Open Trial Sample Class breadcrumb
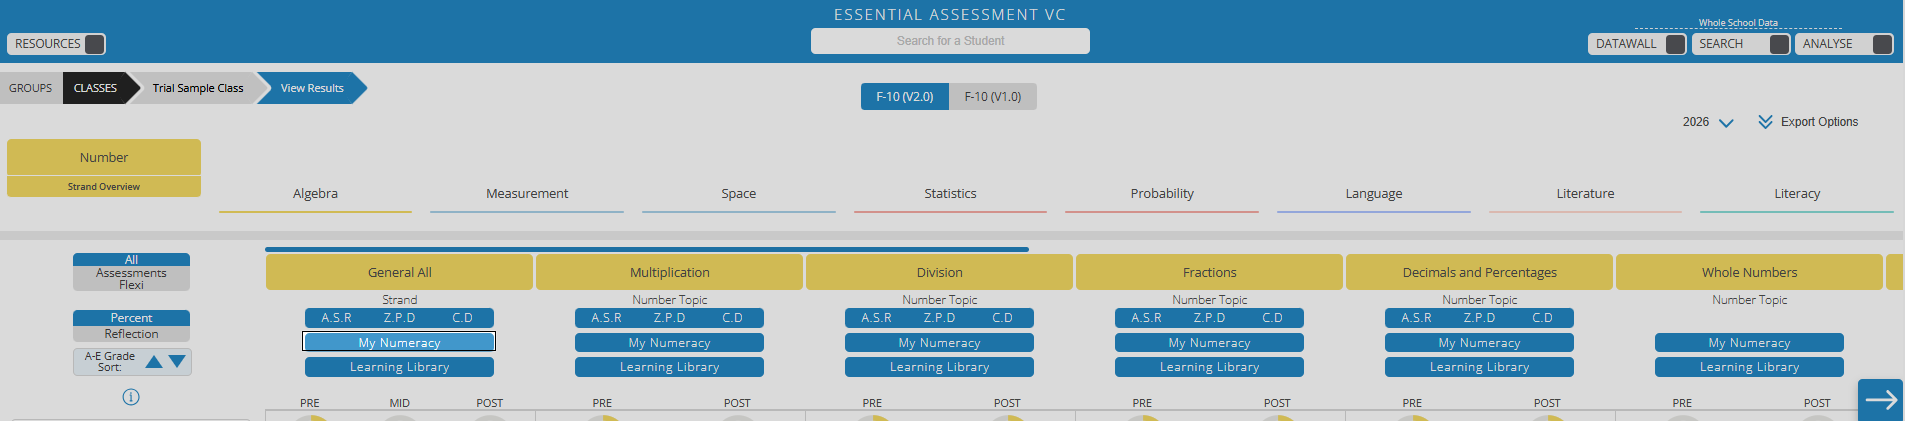Screen dimensions: 1905x421 click(197, 88)
